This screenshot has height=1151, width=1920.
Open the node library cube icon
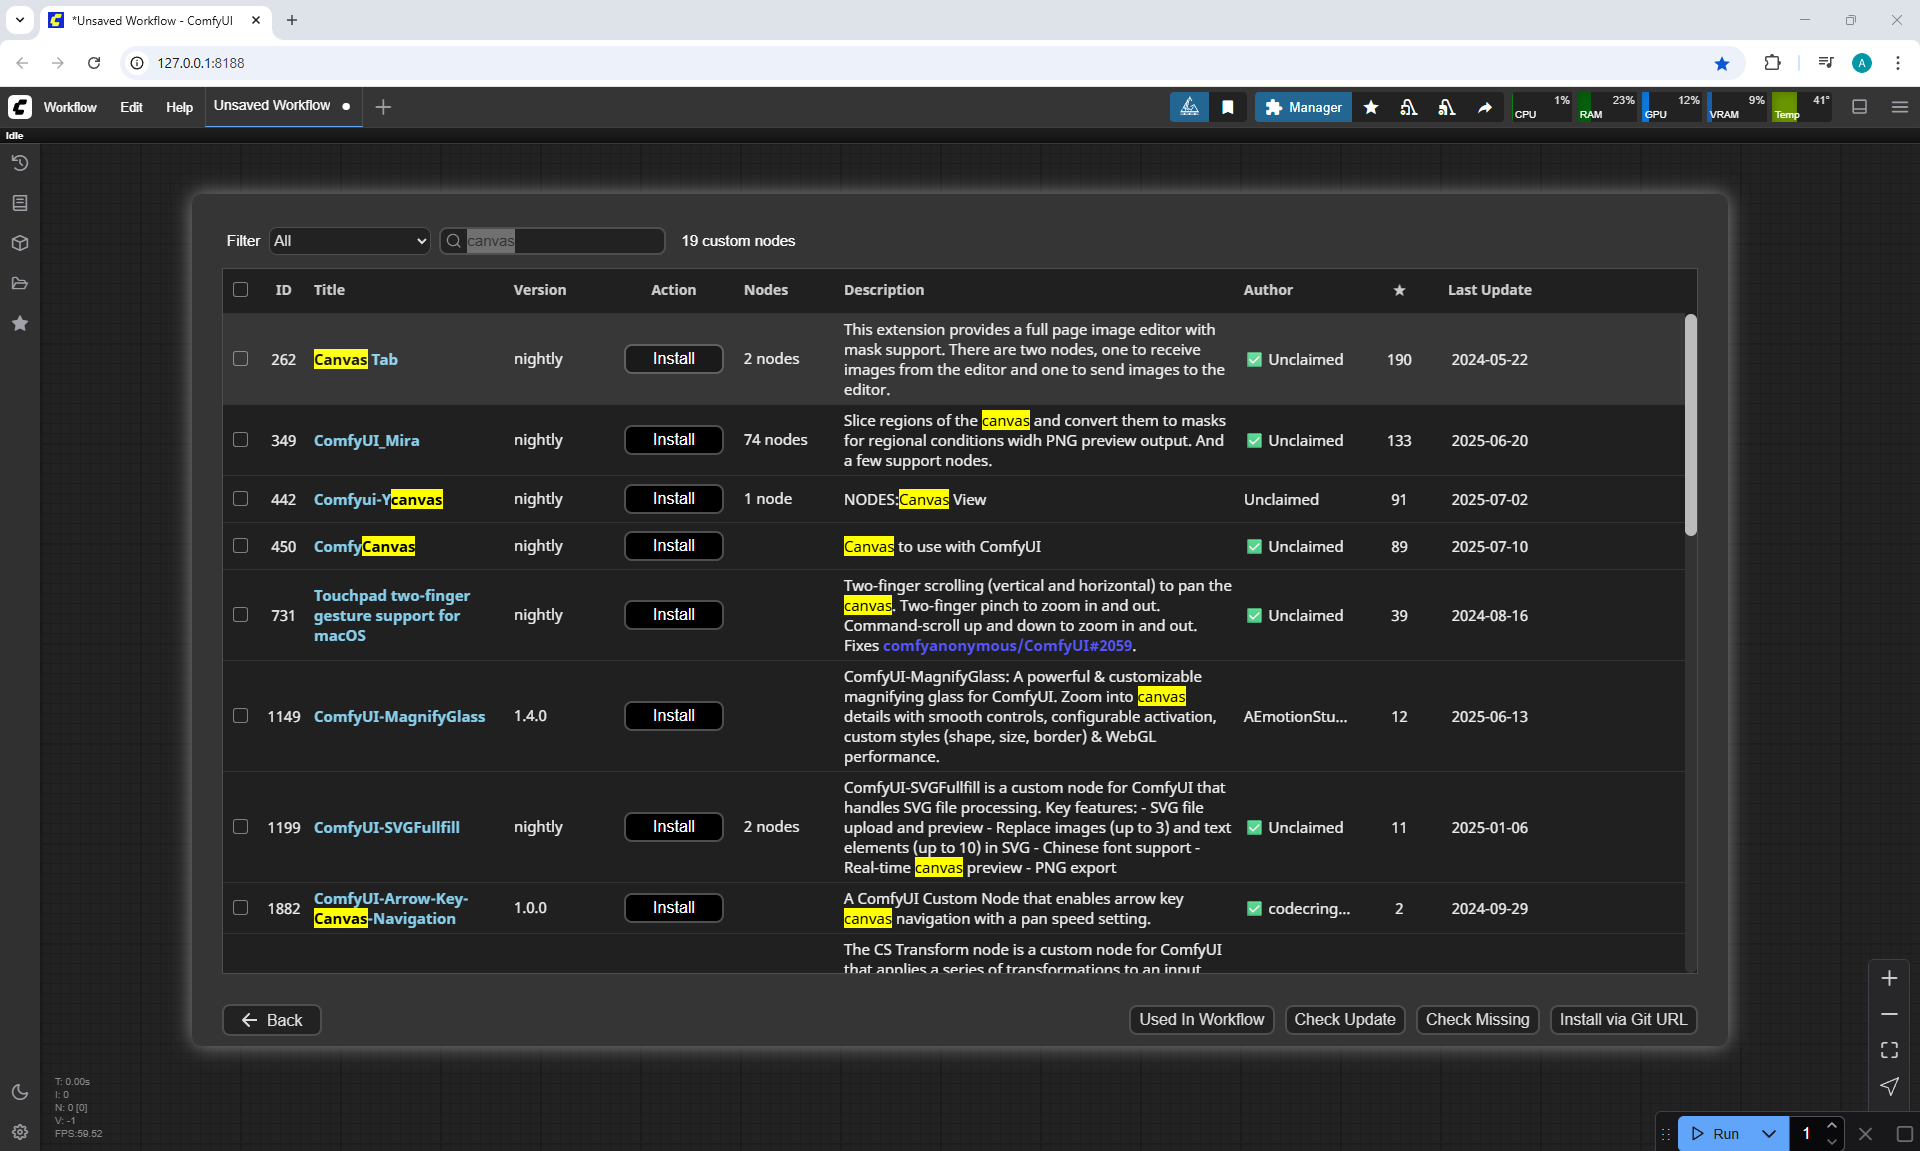tap(19, 243)
